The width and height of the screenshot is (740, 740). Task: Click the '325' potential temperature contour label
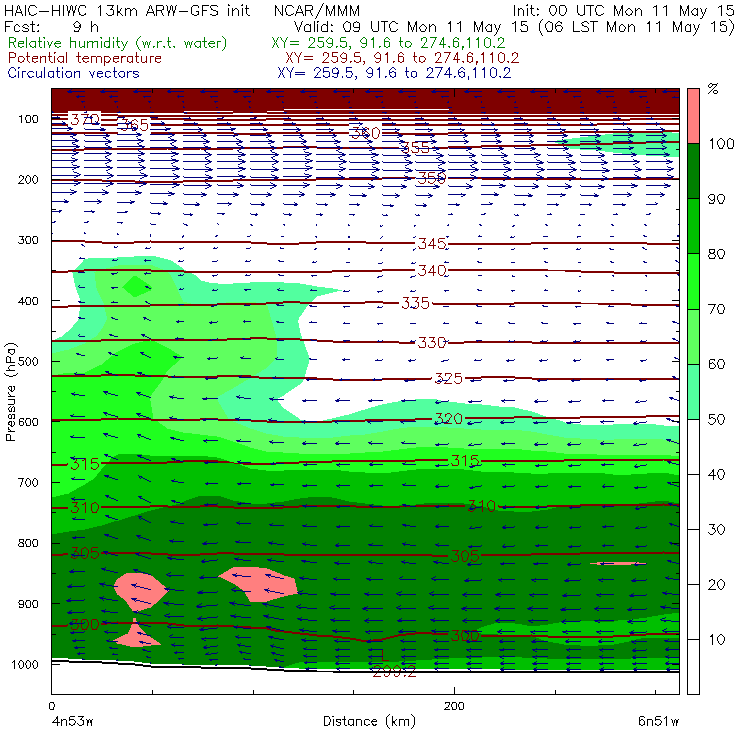[x=448, y=378]
